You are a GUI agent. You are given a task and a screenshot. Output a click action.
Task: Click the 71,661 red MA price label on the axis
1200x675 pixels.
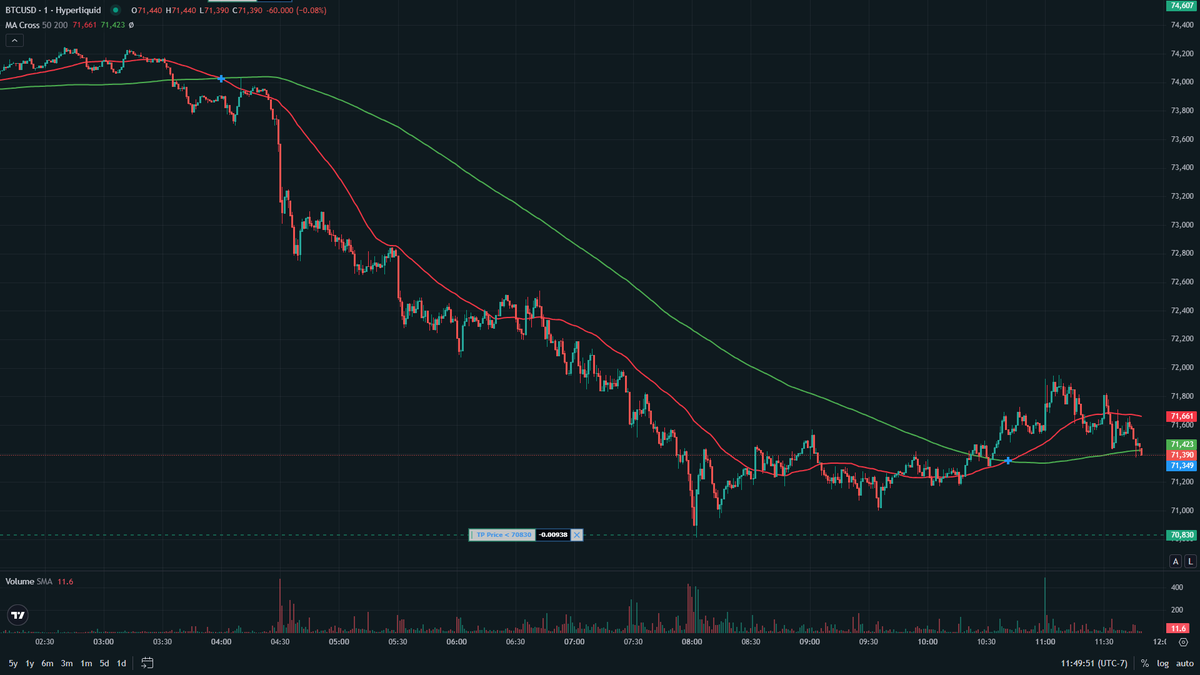[x=1182, y=416]
